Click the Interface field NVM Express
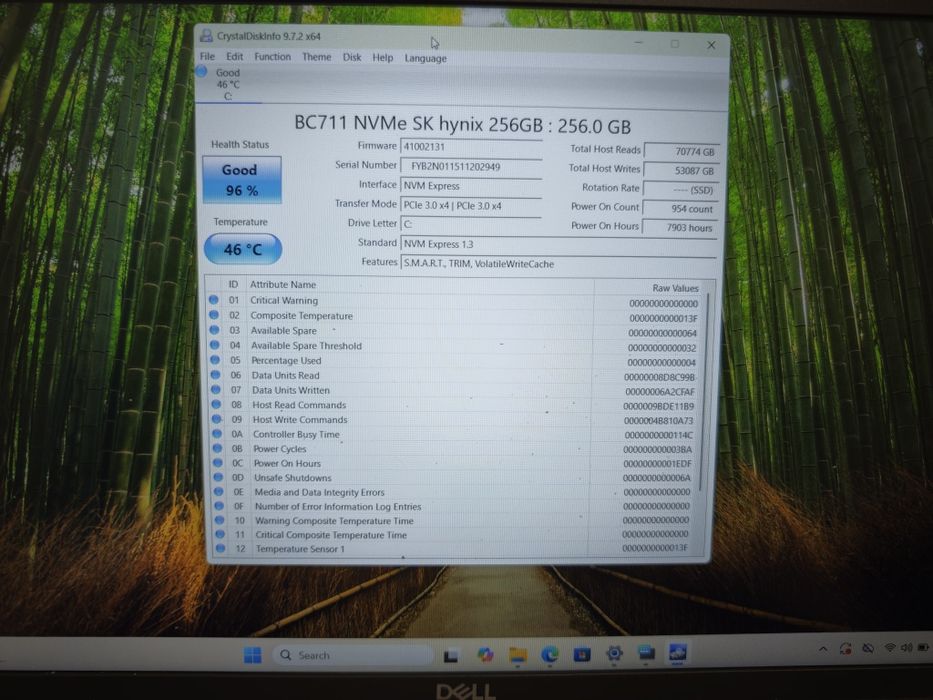 pos(471,186)
